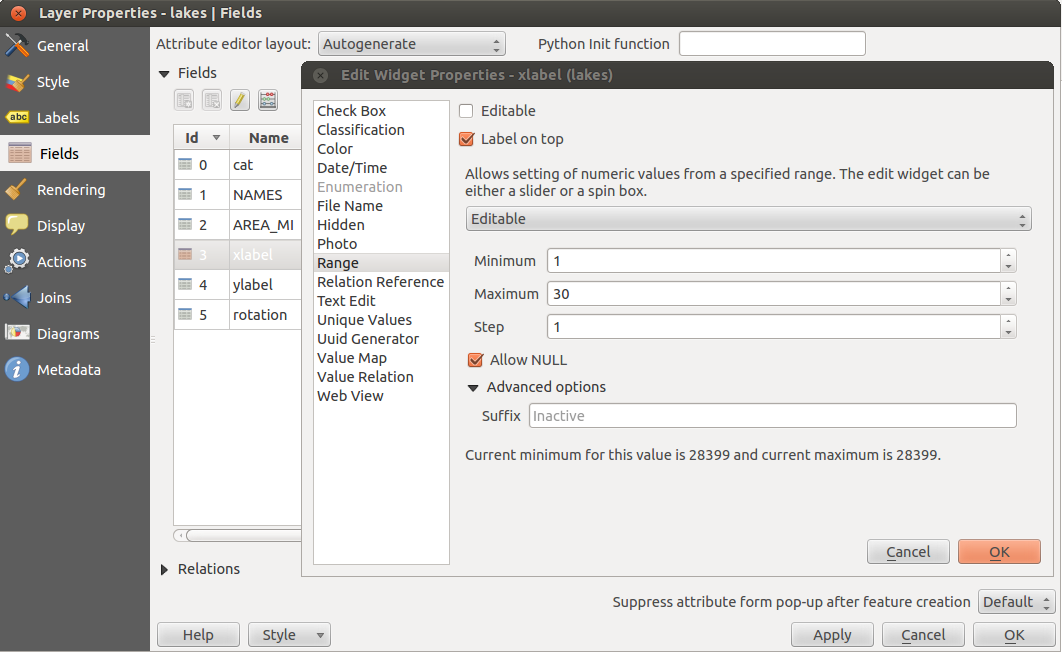Click the Delete column icon
The width and height of the screenshot is (1062, 652).
212,100
